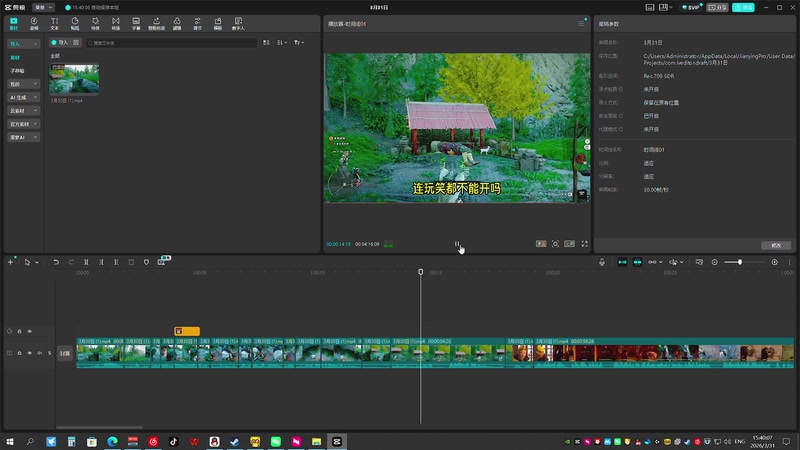This screenshot has width=800, height=450.
Task: Open the 文本 (Text) panel
Action: [54, 23]
